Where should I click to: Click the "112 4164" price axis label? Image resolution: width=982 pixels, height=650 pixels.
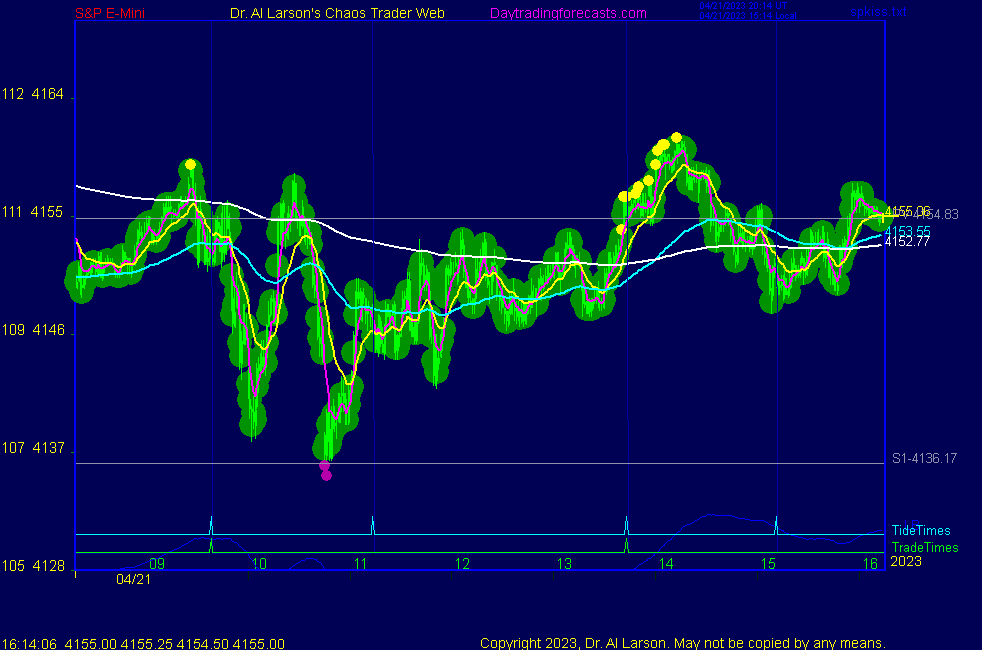[33, 94]
